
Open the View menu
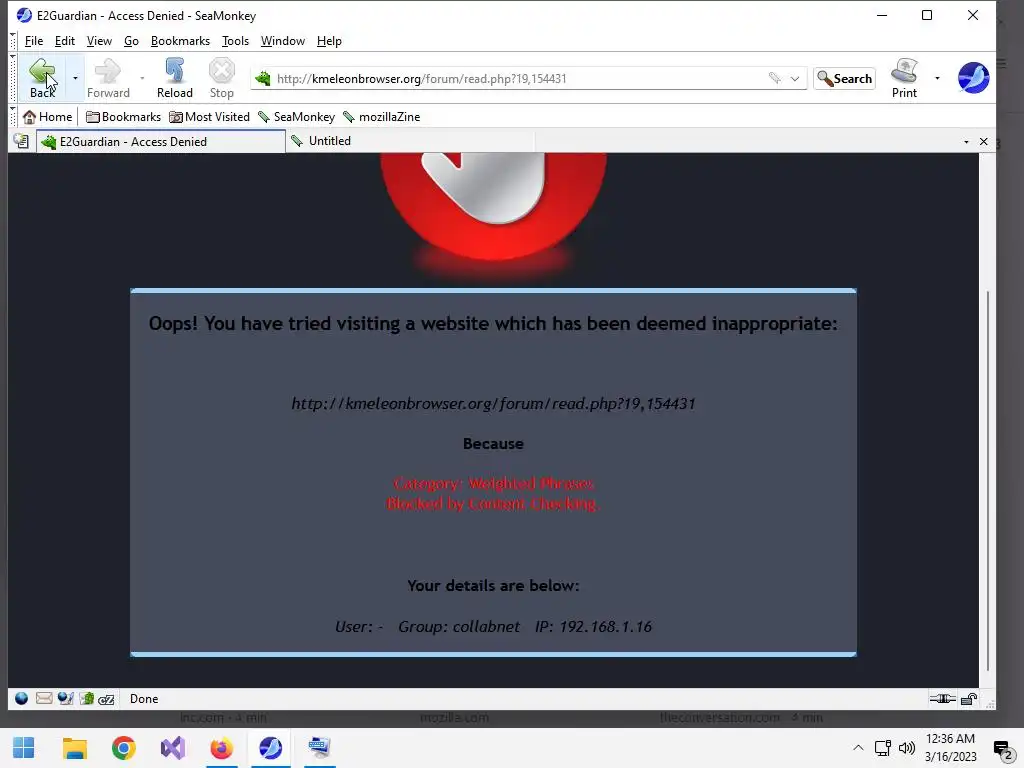[99, 40]
